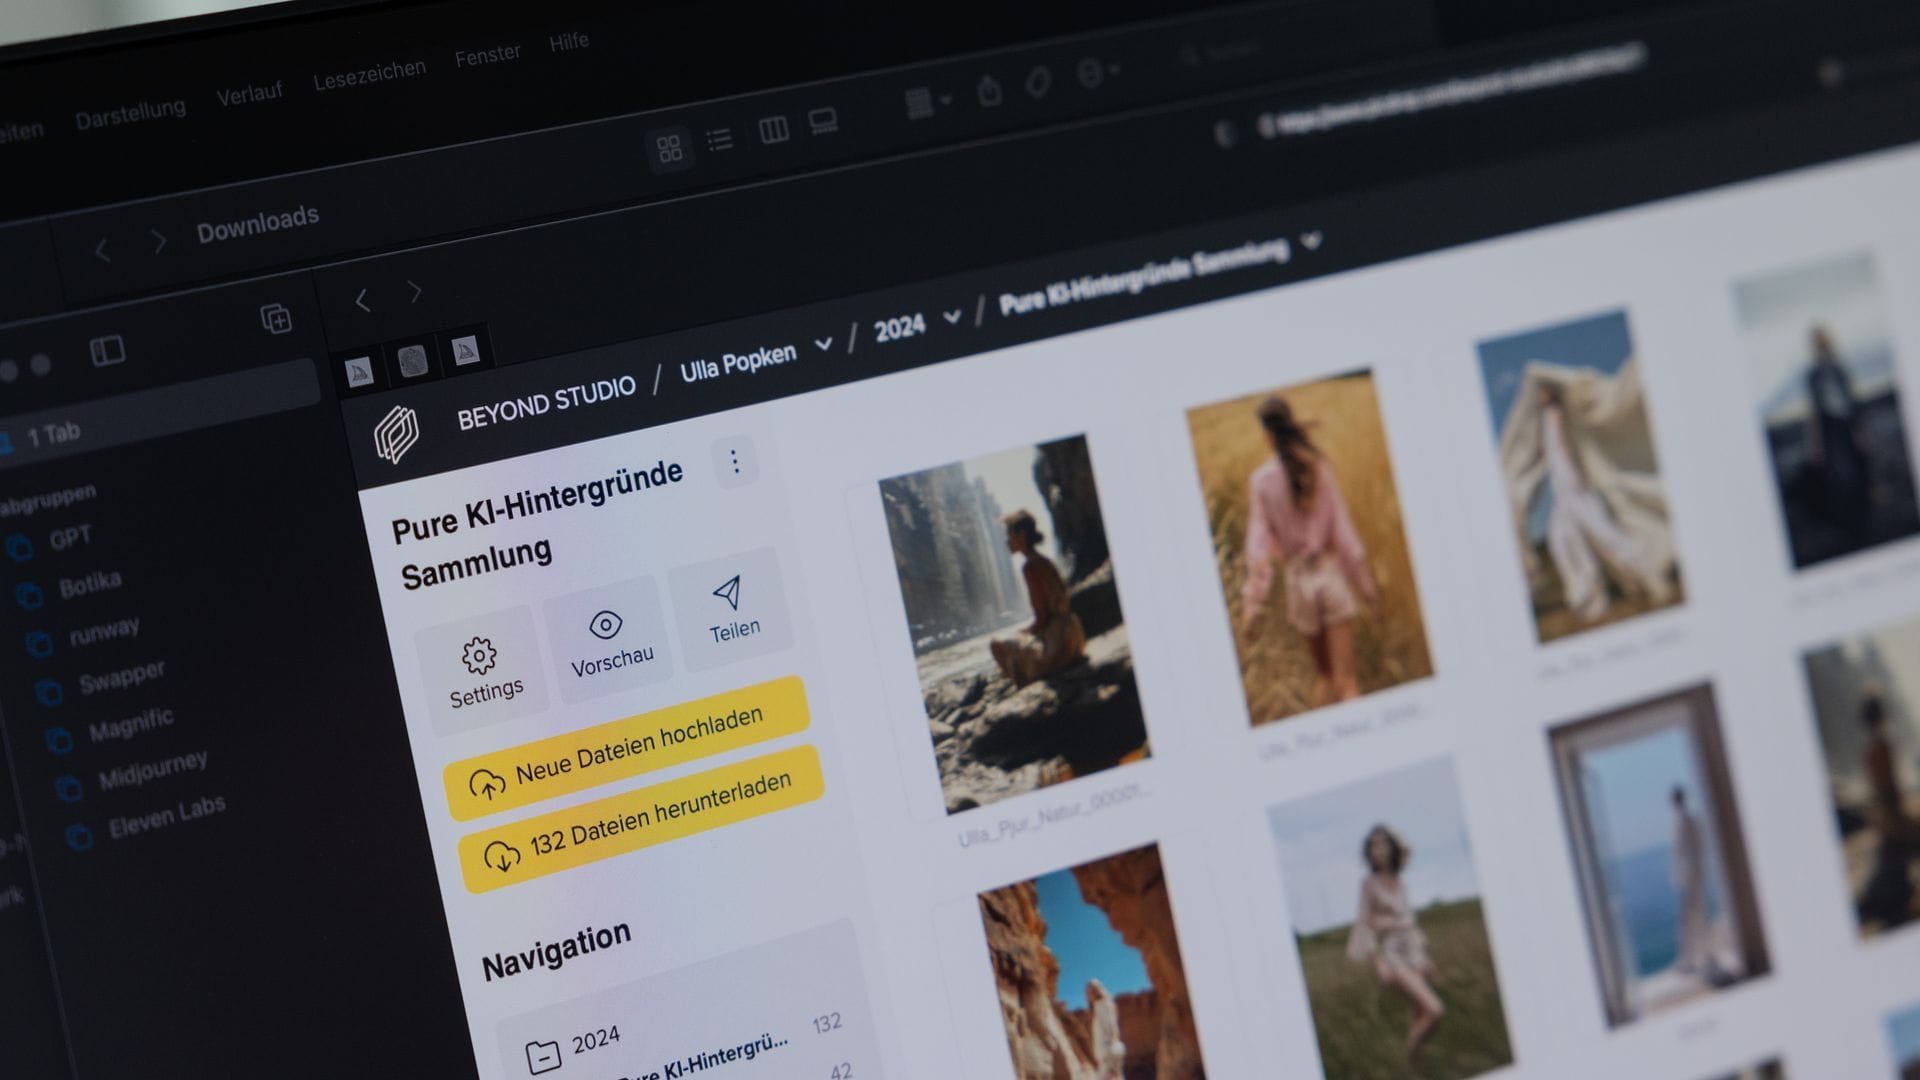The width and height of the screenshot is (1920, 1080).
Task: Open thumbnail of woman sitting on rocks
Action: click(x=1014, y=623)
